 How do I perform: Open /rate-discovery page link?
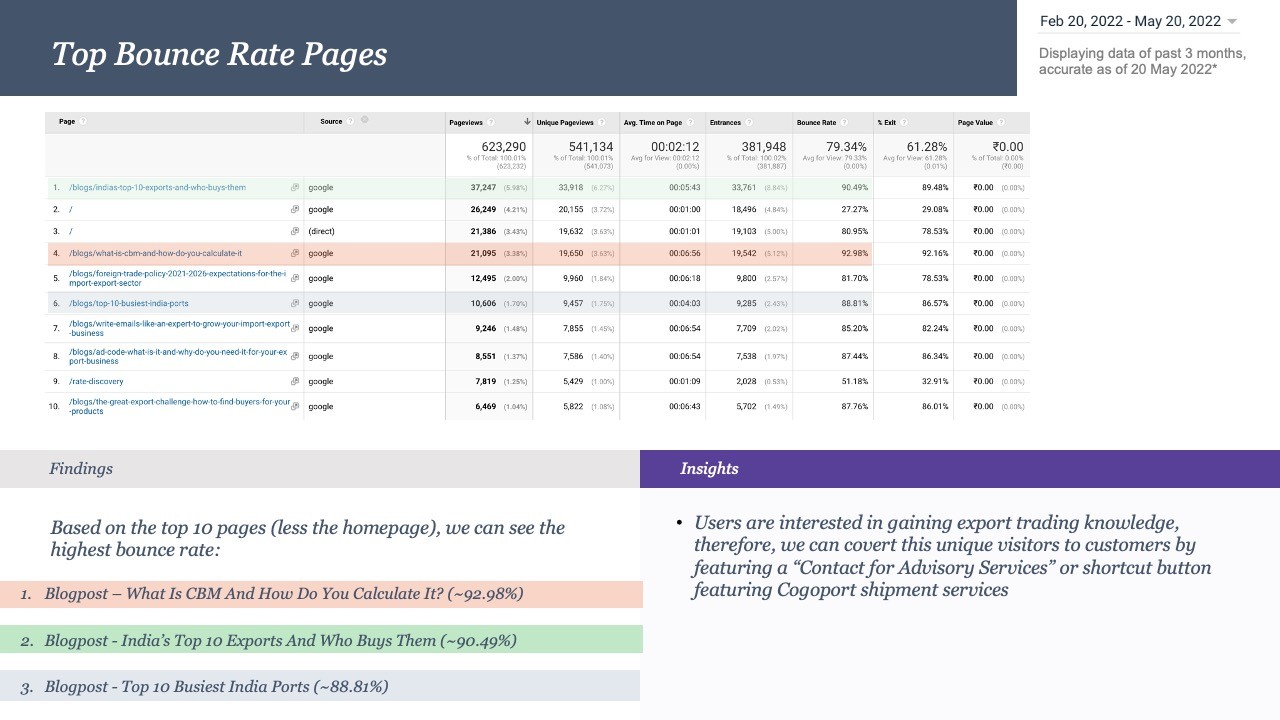pos(96,382)
